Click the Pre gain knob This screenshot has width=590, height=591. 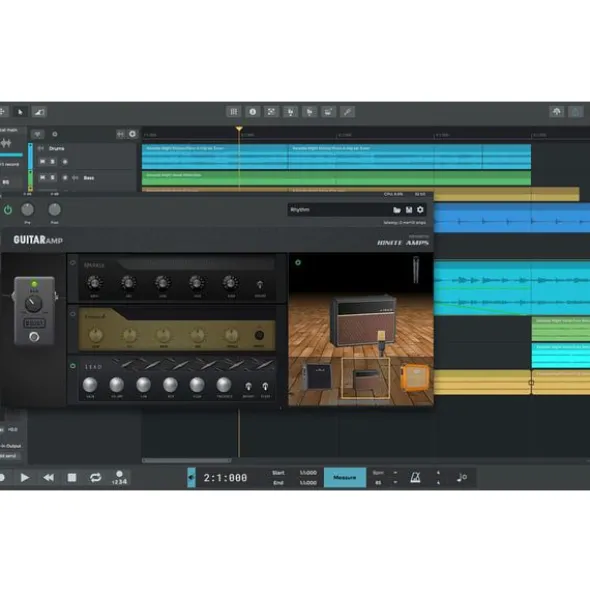pyautogui.click(x=27, y=210)
